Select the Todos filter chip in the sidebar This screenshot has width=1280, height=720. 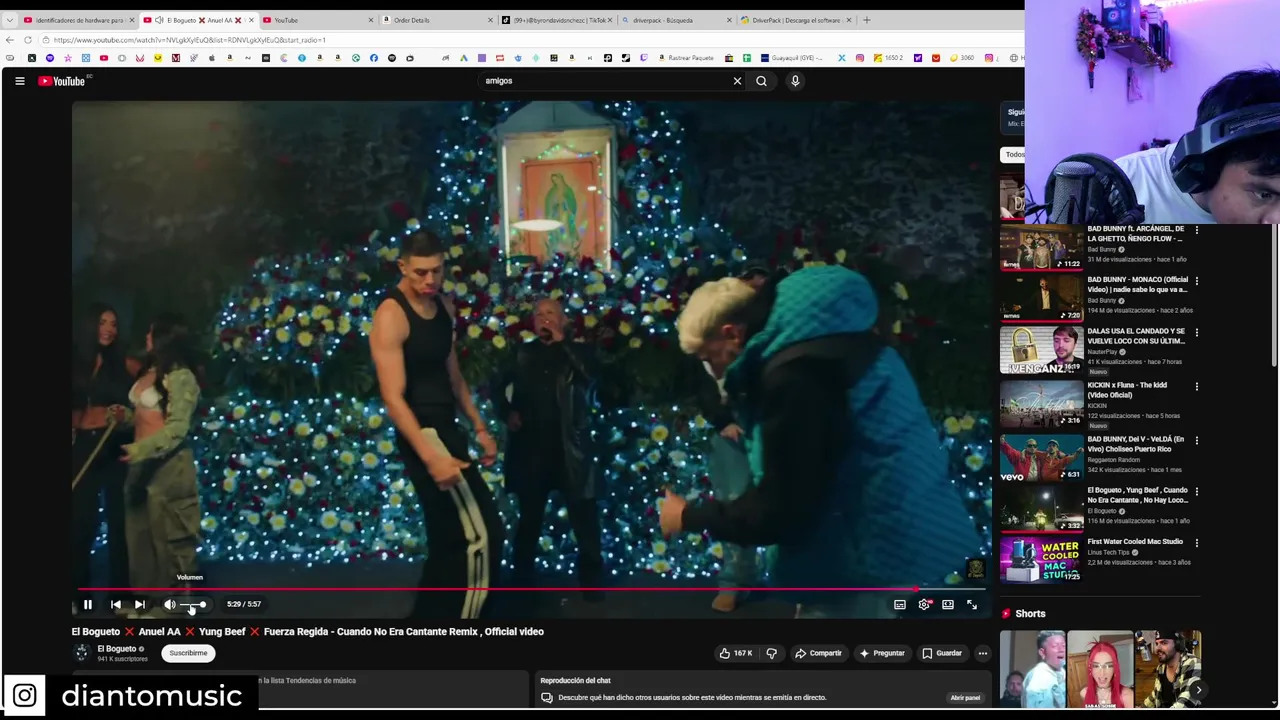(1014, 154)
